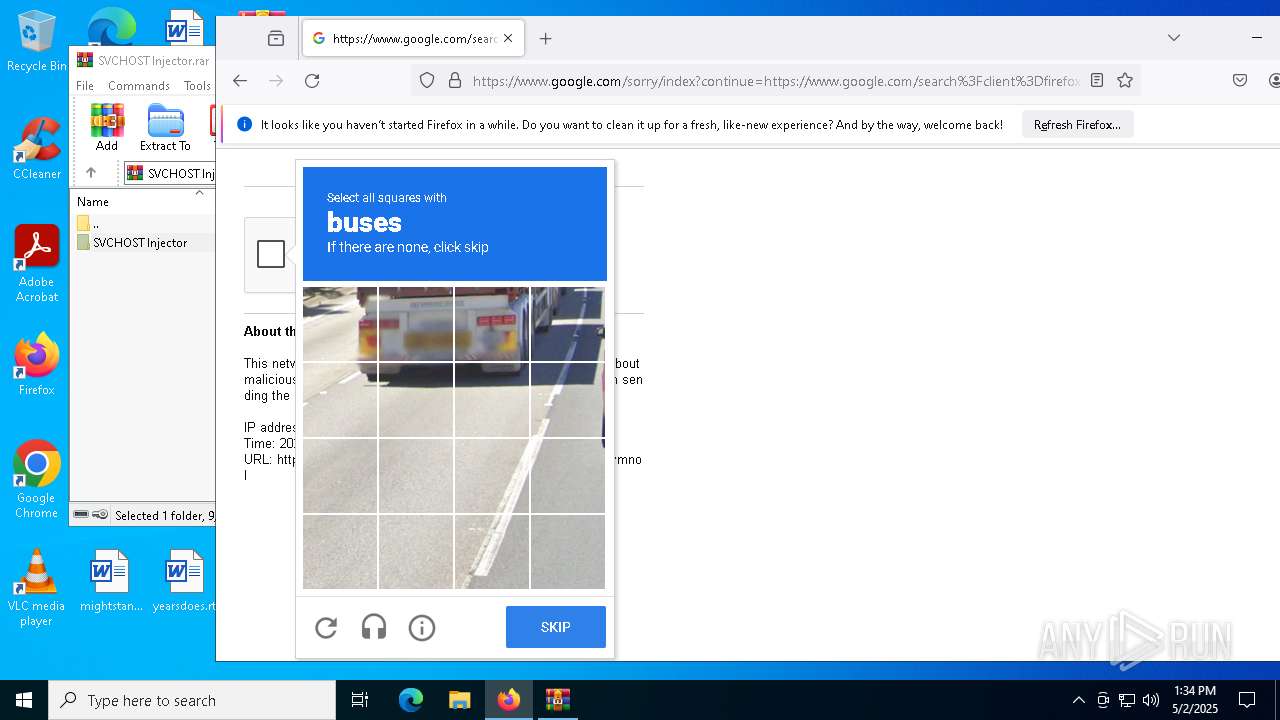Click the SKIP button

pos(556,627)
